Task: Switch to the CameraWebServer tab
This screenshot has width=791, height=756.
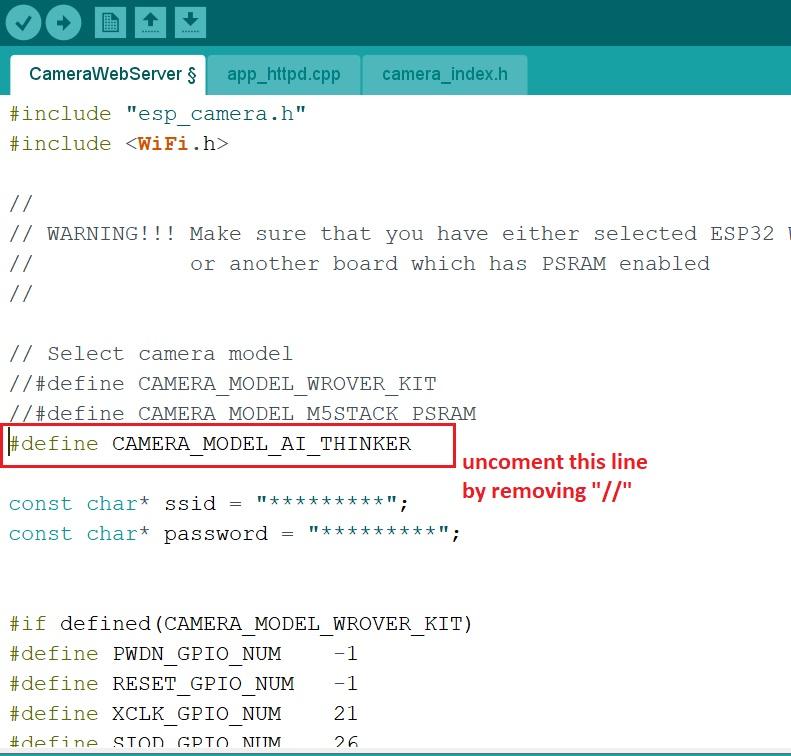Action: coord(107,74)
